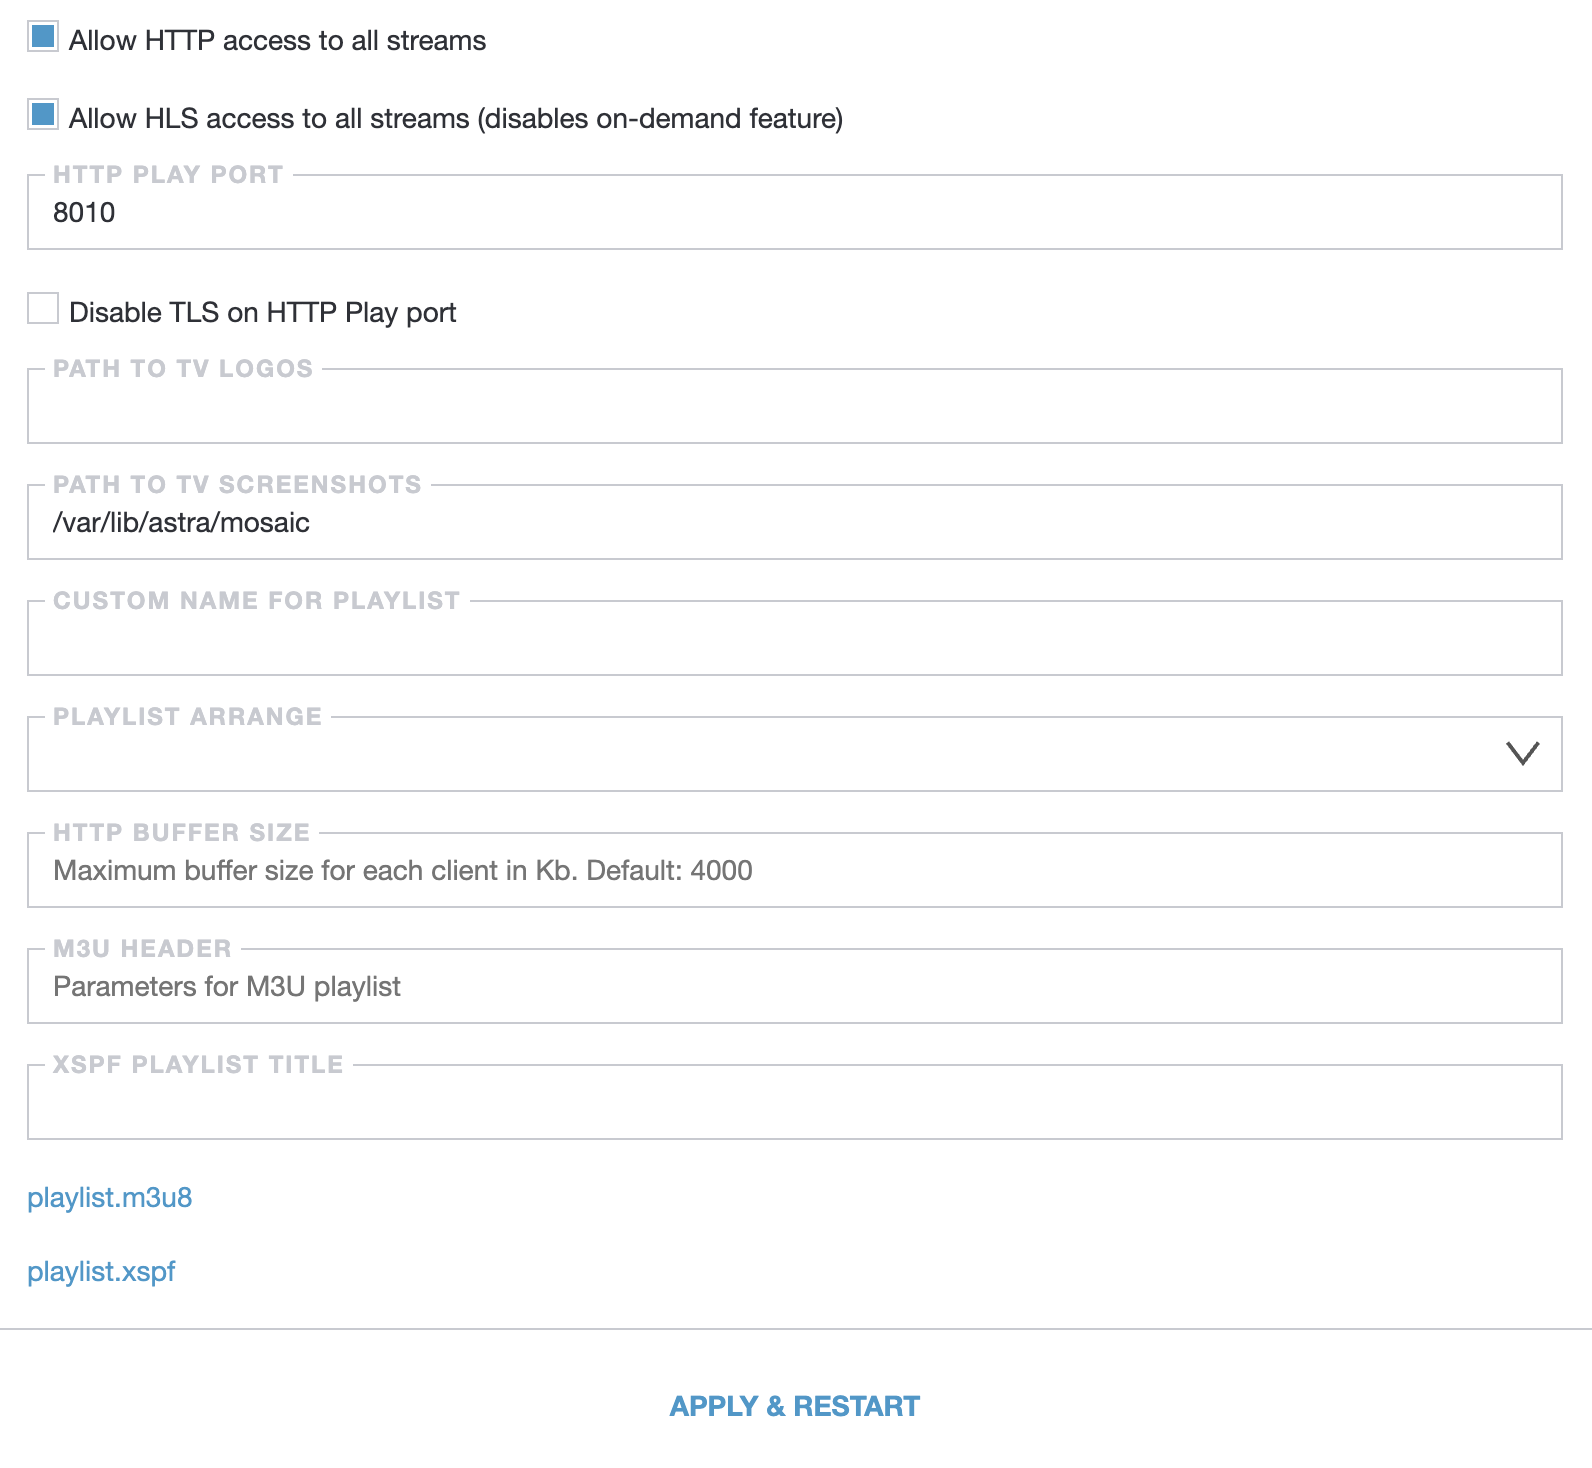Open the Playlist Arrange dropdown
Screen dimensions: 1592x1468
click(x=795, y=754)
